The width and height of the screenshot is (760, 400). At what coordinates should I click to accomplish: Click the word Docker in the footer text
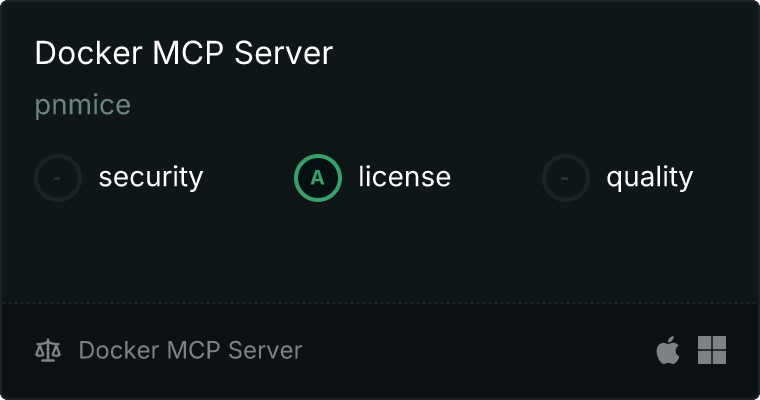[x=119, y=350]
